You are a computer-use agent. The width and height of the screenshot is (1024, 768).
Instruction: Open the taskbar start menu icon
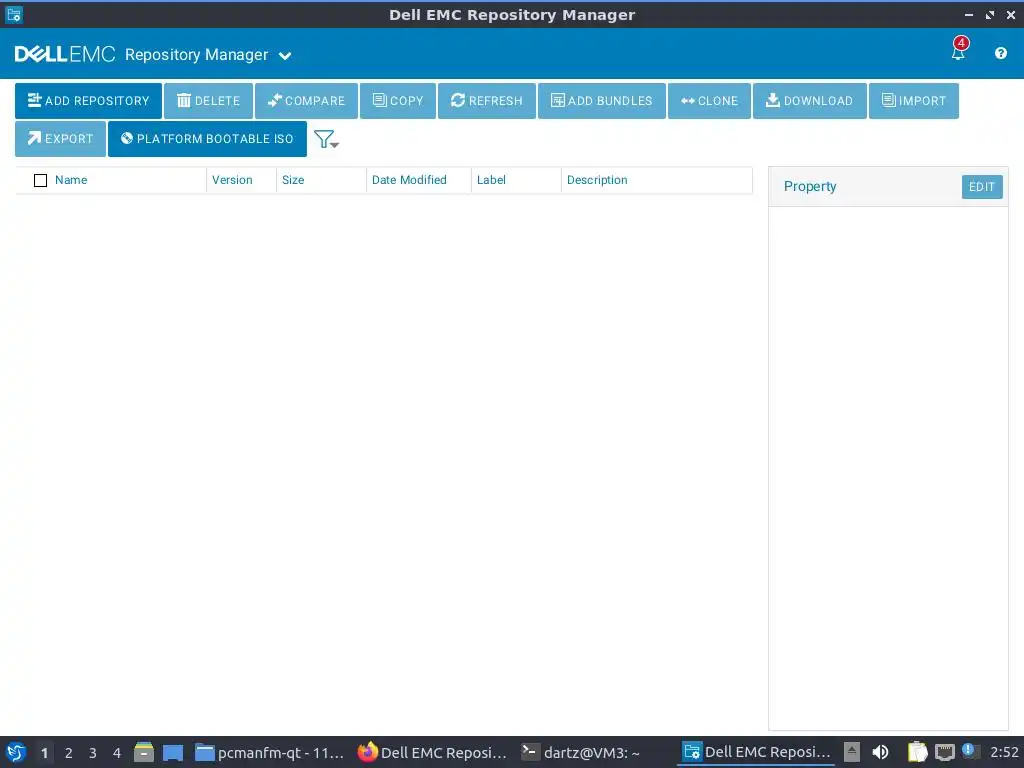coord(16,752)
